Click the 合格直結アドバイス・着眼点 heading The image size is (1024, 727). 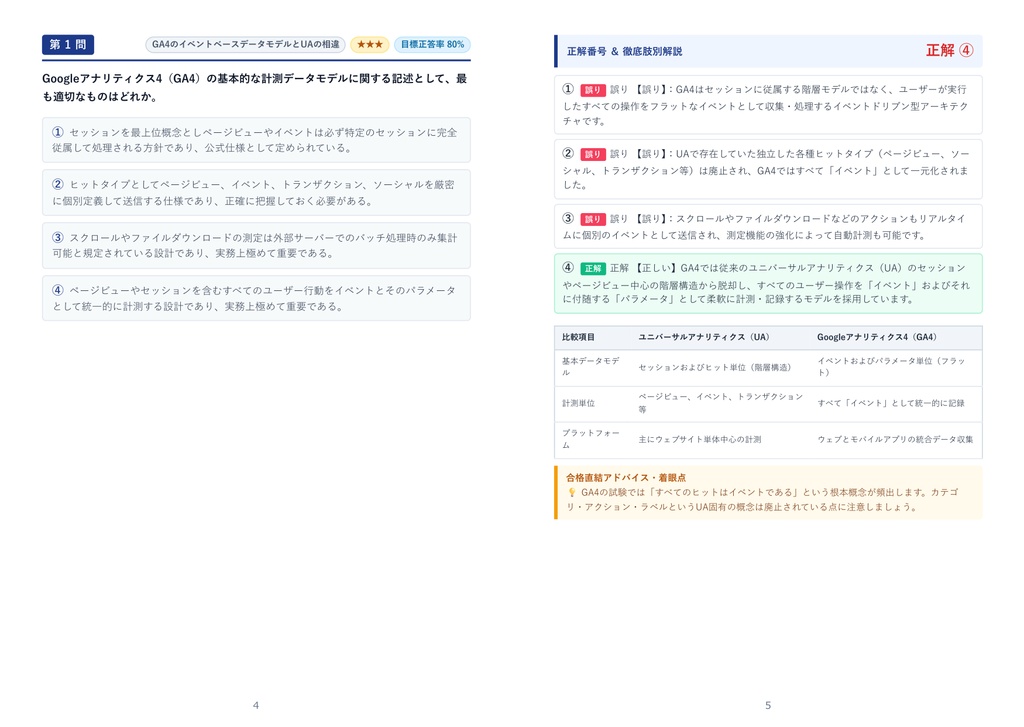pyautogui.click(x=626, y=477)
